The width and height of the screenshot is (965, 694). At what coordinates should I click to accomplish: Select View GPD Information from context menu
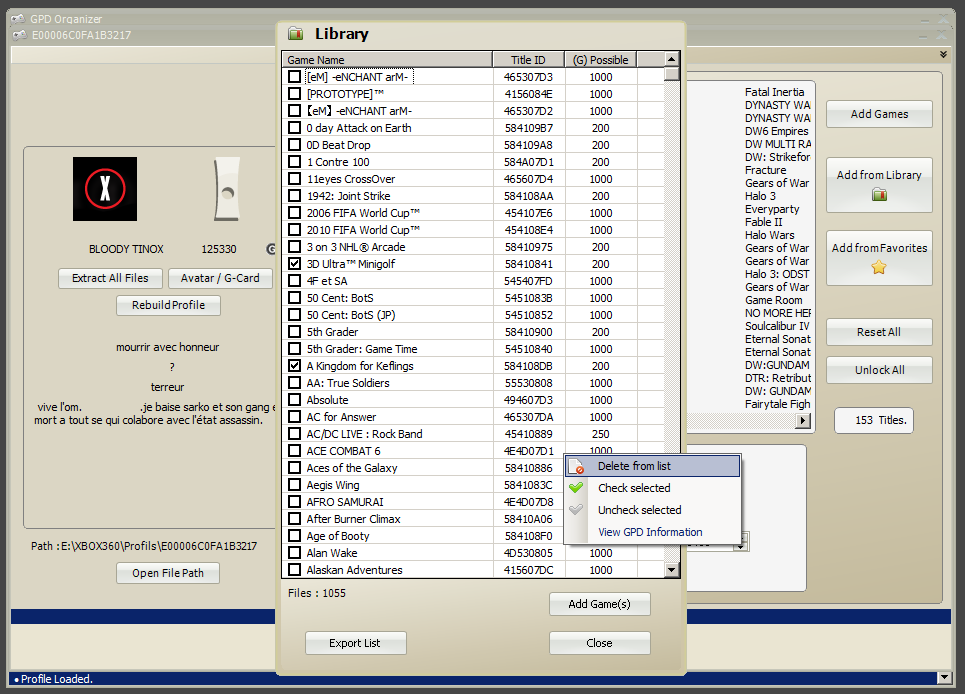point(650,532)
